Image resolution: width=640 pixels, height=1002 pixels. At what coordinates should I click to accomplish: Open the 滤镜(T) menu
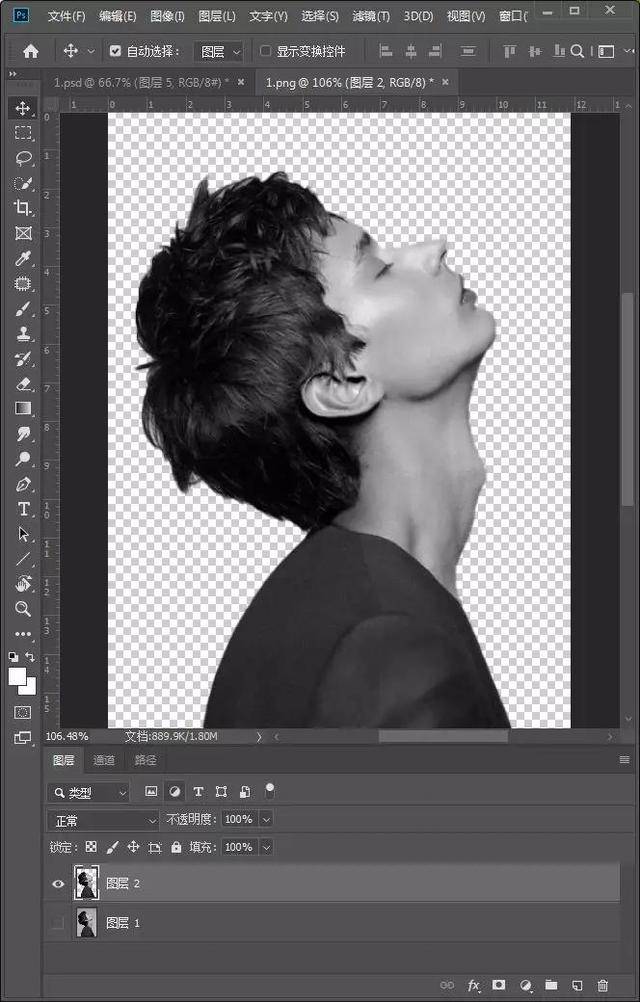click(371, 16)
